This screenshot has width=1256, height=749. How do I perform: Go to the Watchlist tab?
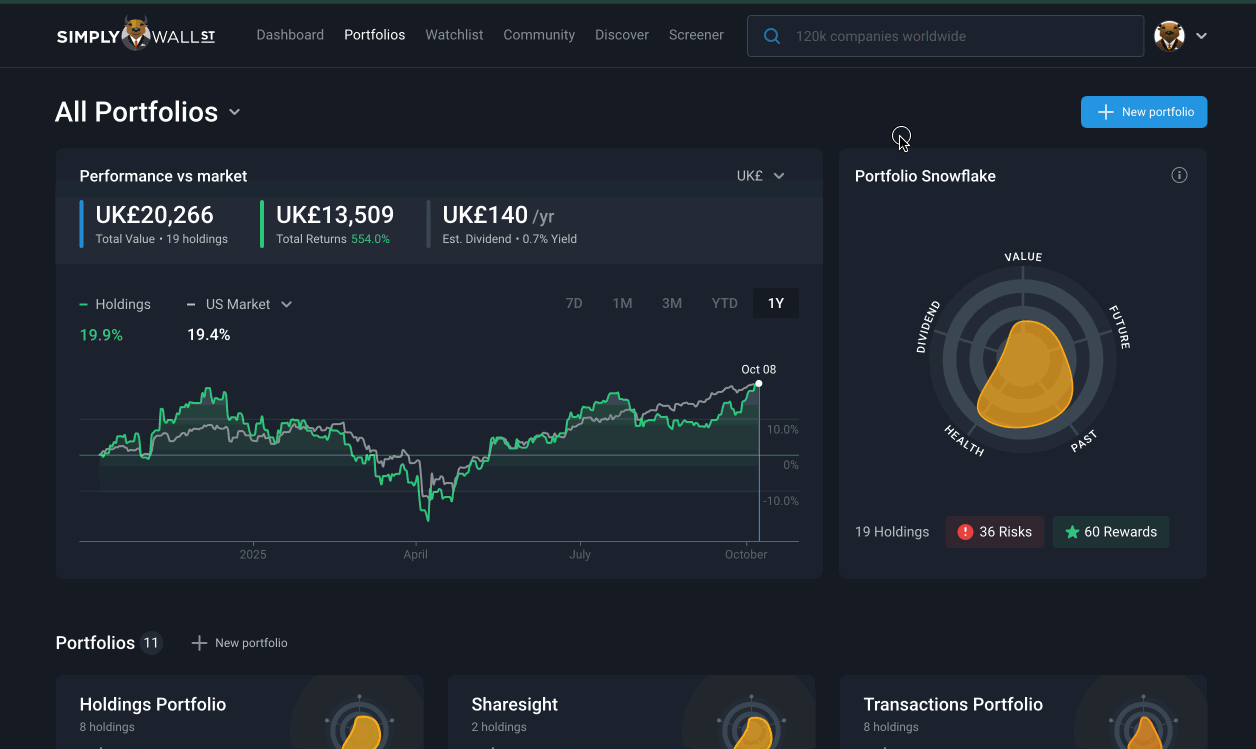pos(454,35)
